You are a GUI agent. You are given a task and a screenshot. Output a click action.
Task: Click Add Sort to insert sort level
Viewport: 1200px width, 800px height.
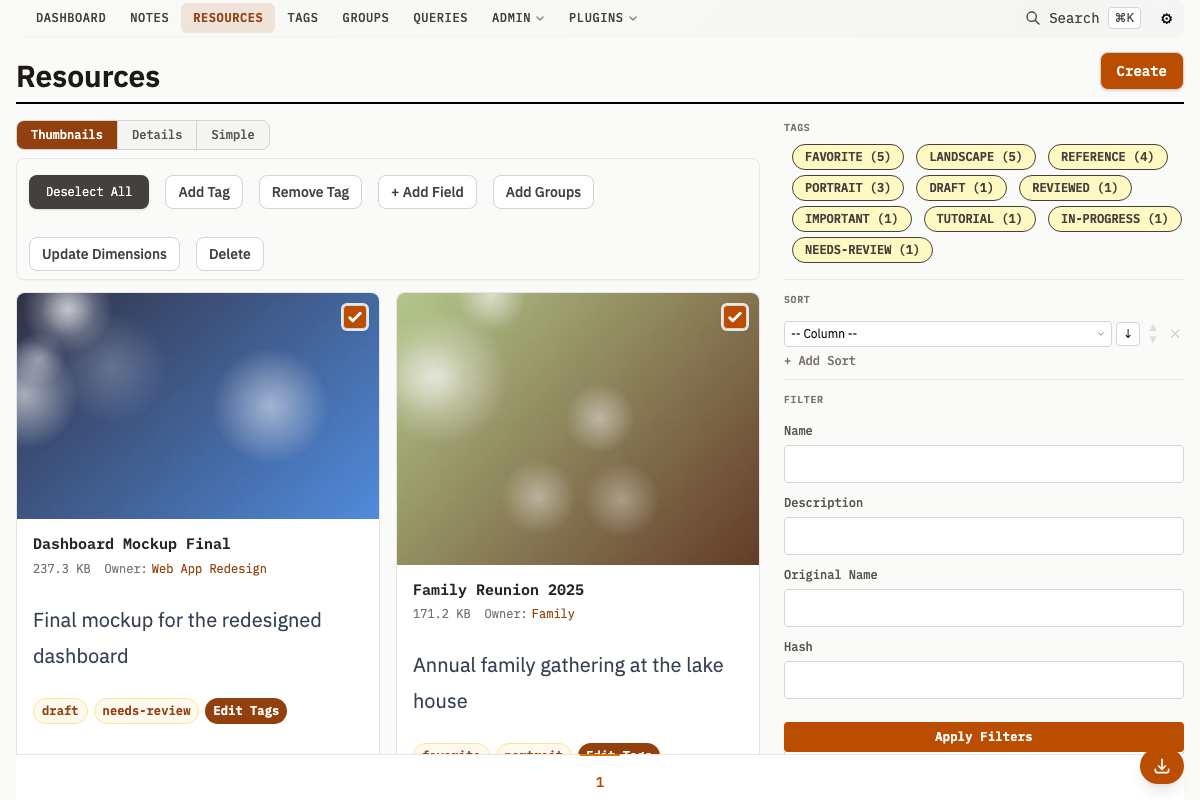820,360
